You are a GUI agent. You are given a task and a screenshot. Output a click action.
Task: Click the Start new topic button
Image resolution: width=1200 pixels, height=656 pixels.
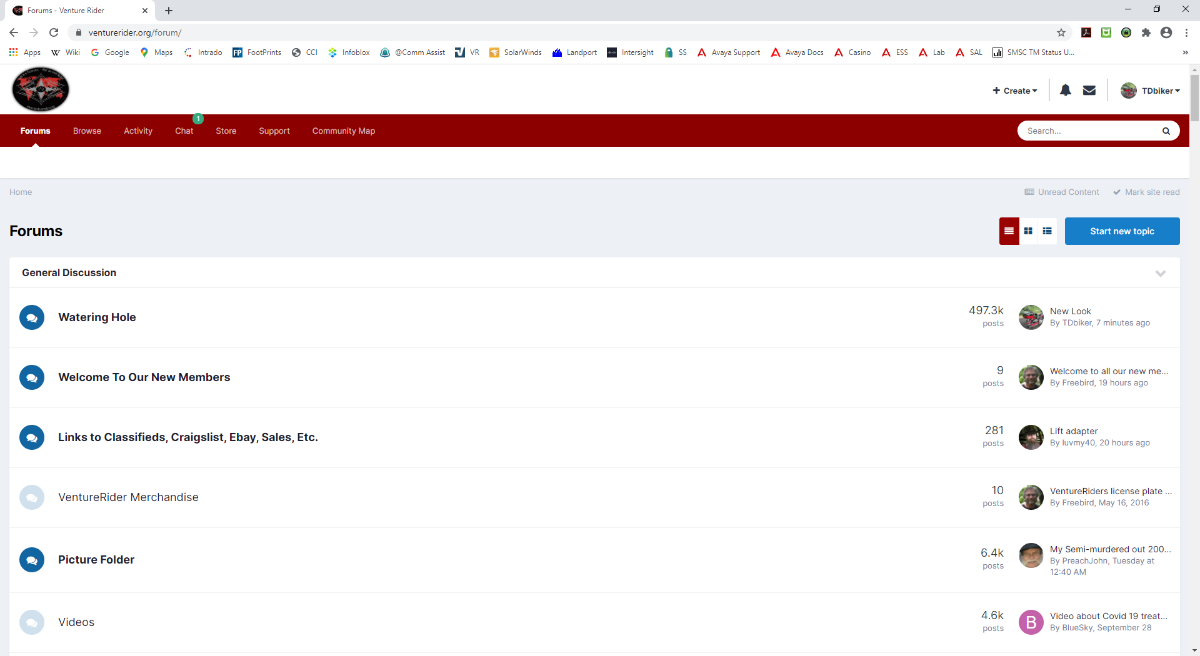1122,231
